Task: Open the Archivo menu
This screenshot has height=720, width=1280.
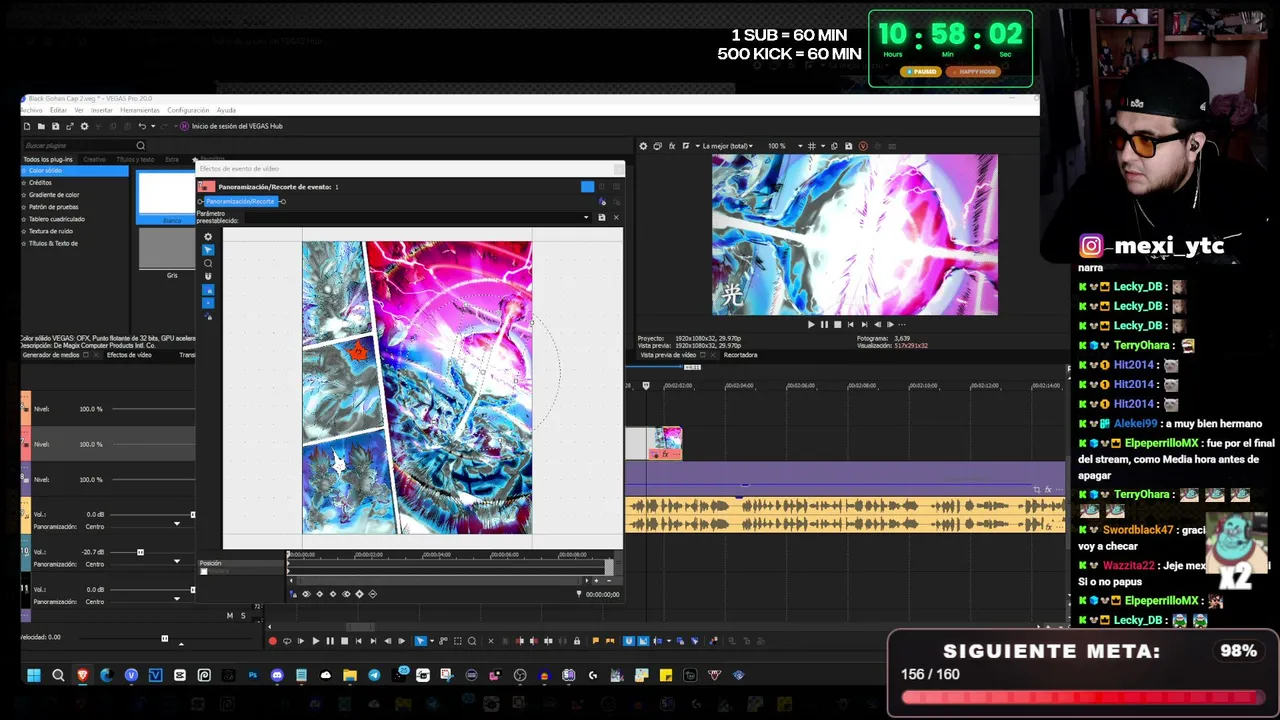Action: (31, 110)
